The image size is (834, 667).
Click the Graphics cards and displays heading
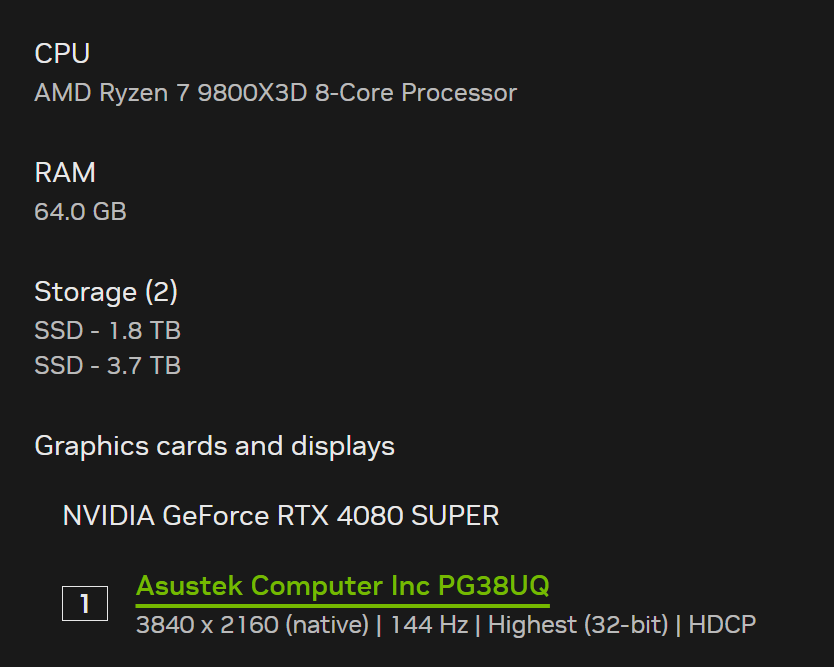(x=214, y=446)
